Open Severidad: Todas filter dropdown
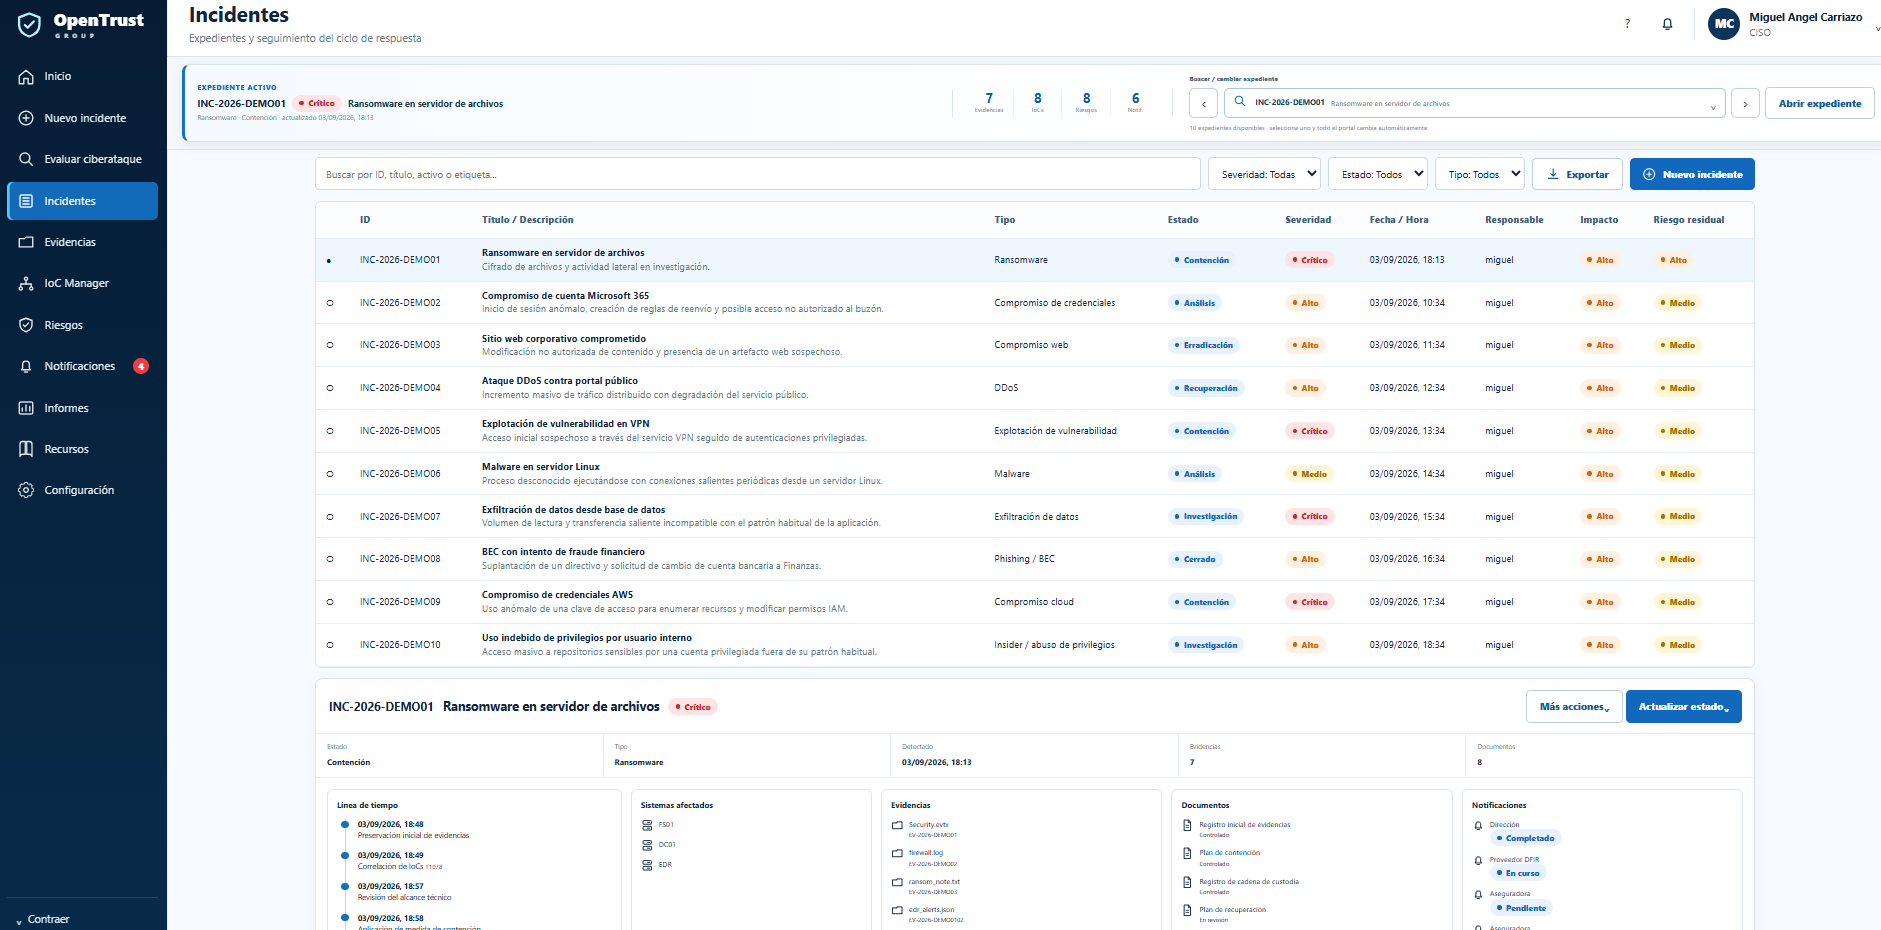The image size is (1881, 930). pos(1264,174)
